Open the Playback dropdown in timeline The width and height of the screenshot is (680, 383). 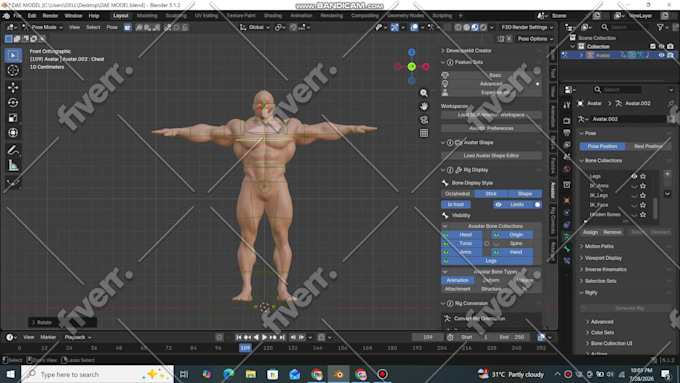(x=78, y=337)
